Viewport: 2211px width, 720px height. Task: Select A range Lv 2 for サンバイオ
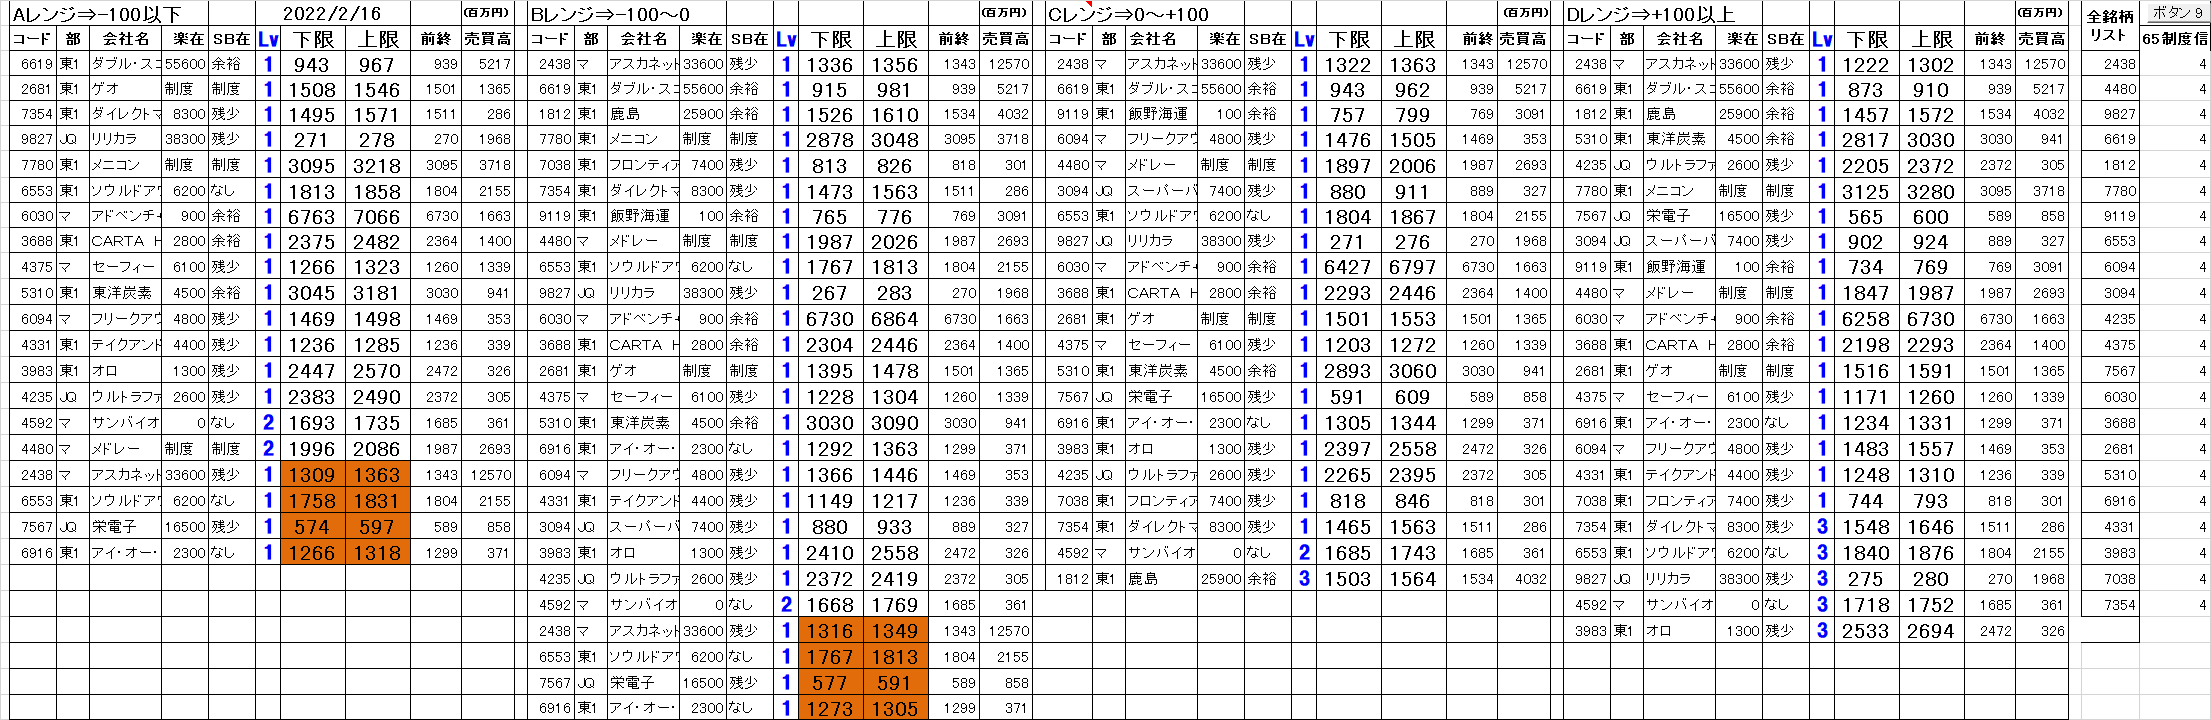[268, 423]
